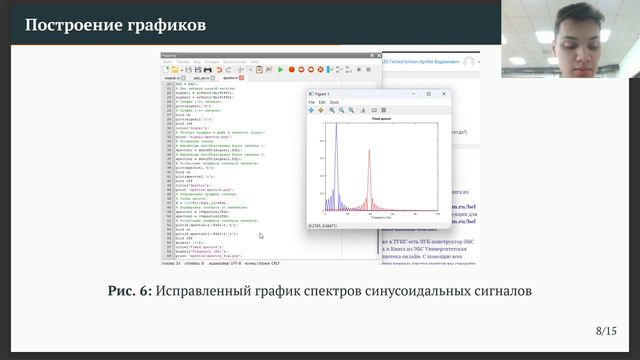Open the Правка menu in the editor
This screenshot has width=640, height=360.
(x=183, y=62)
